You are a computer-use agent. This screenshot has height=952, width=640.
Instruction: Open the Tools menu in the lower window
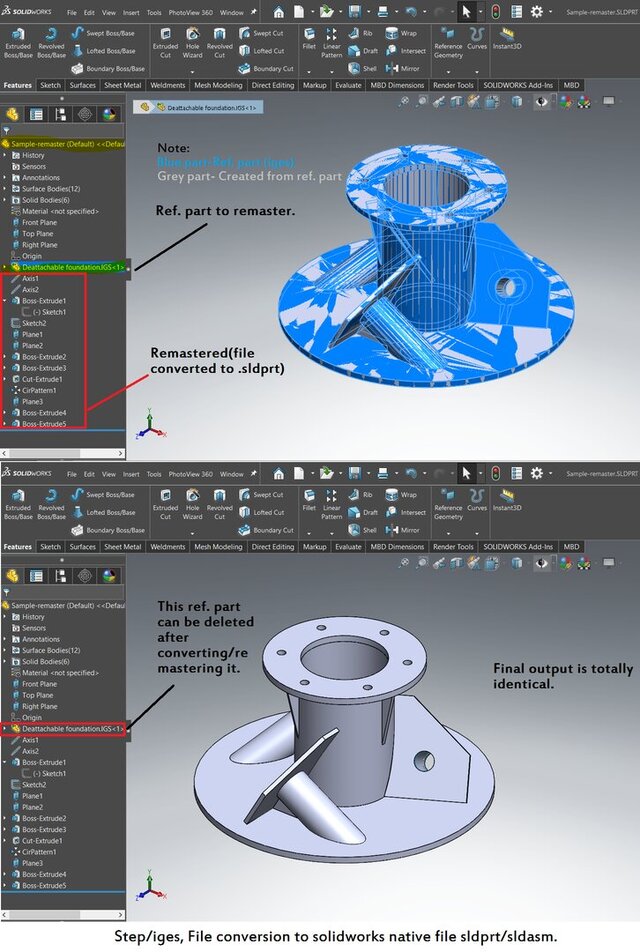[154, 474]
